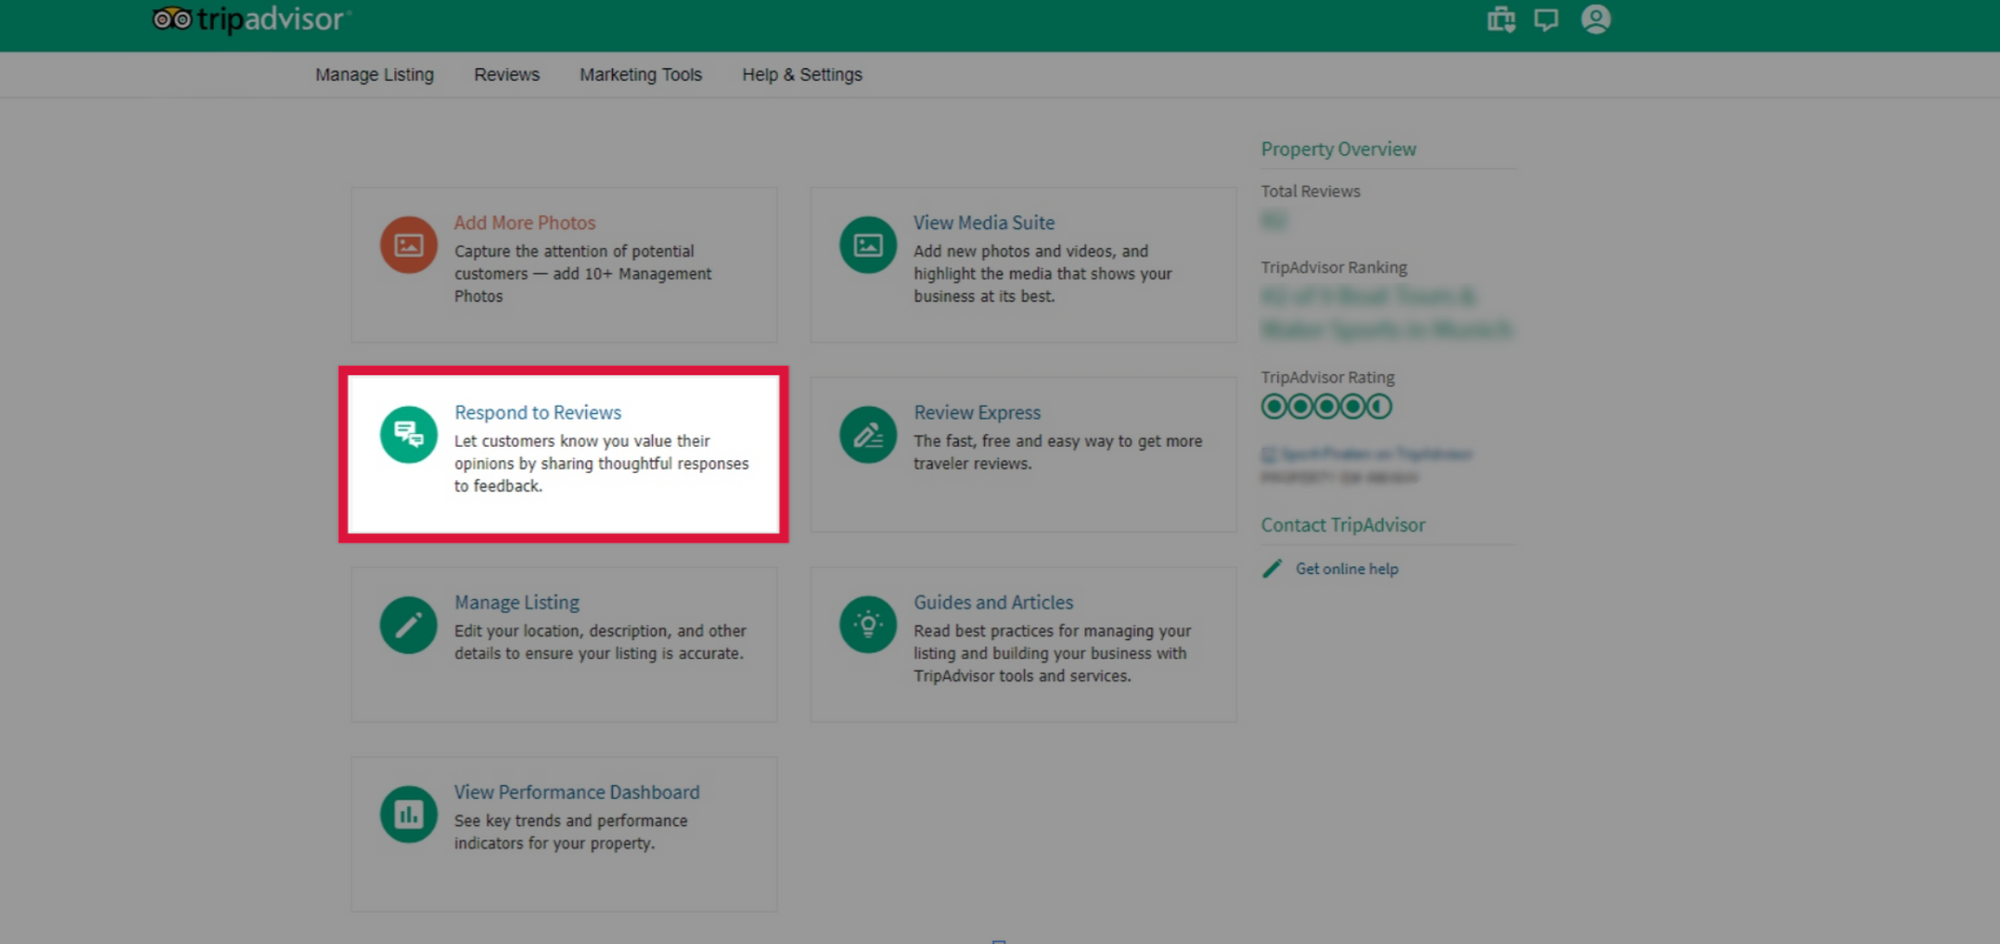Image resolution: width=2000 pixels, height=944 pixels.
Task: Click the blurred TripAdvisor Ranking link
Action: click(x=1386, y=313)
